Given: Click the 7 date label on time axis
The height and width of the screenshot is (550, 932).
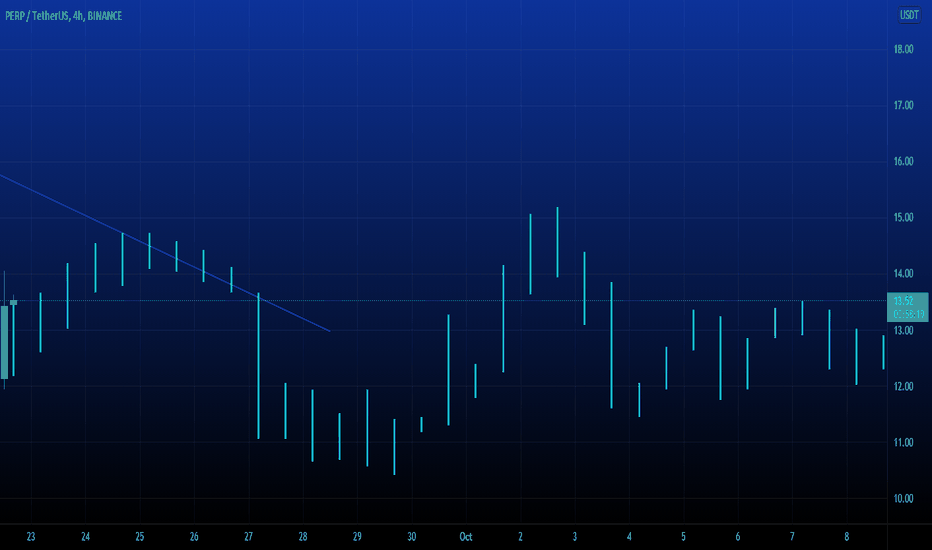Looking at the screenshot, I should (x=792, y=537).
